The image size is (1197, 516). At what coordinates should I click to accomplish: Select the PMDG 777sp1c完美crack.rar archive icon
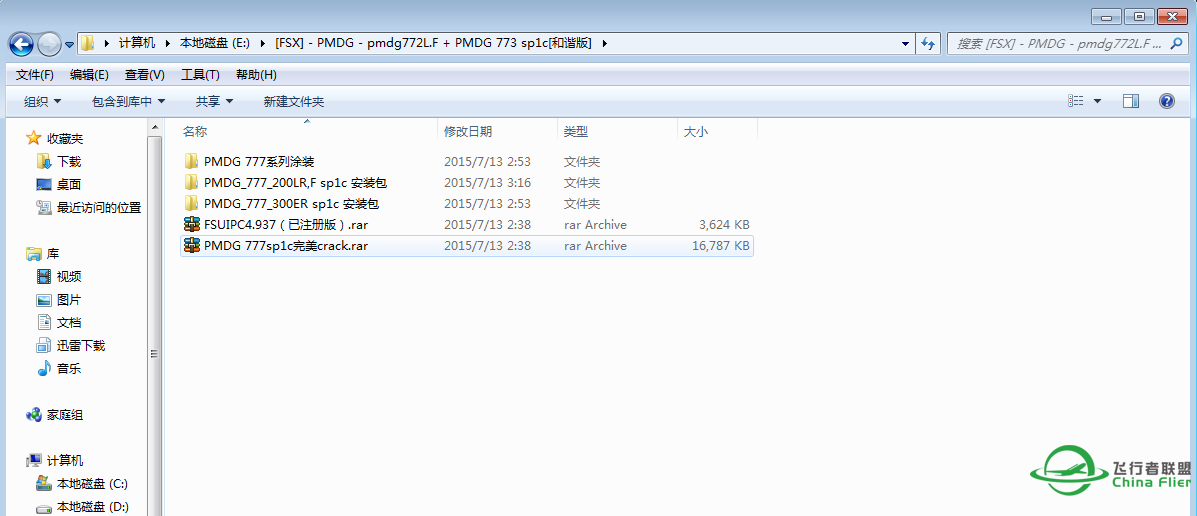[x=192, y=246]
